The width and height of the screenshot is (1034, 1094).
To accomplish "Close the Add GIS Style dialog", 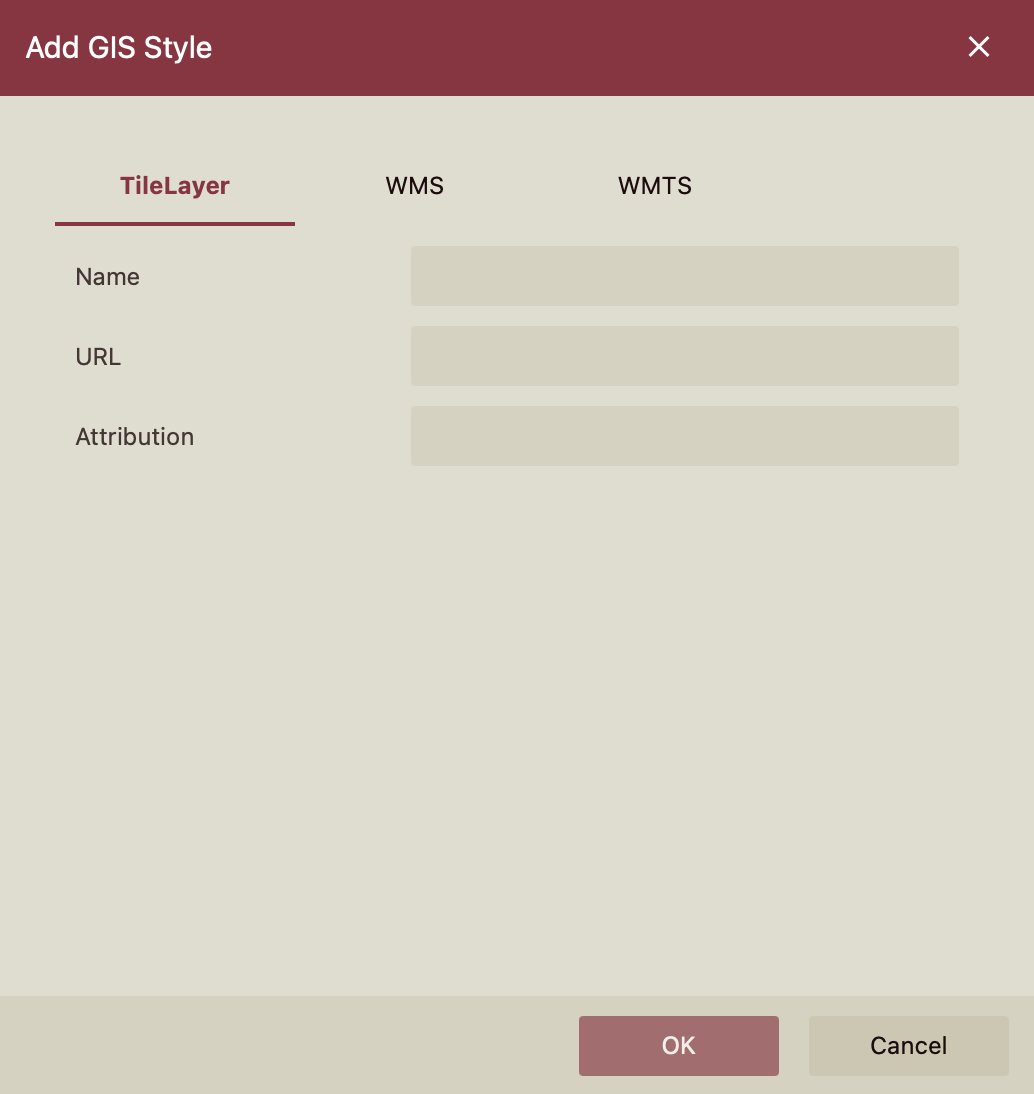I will click(x=978, y=47).
